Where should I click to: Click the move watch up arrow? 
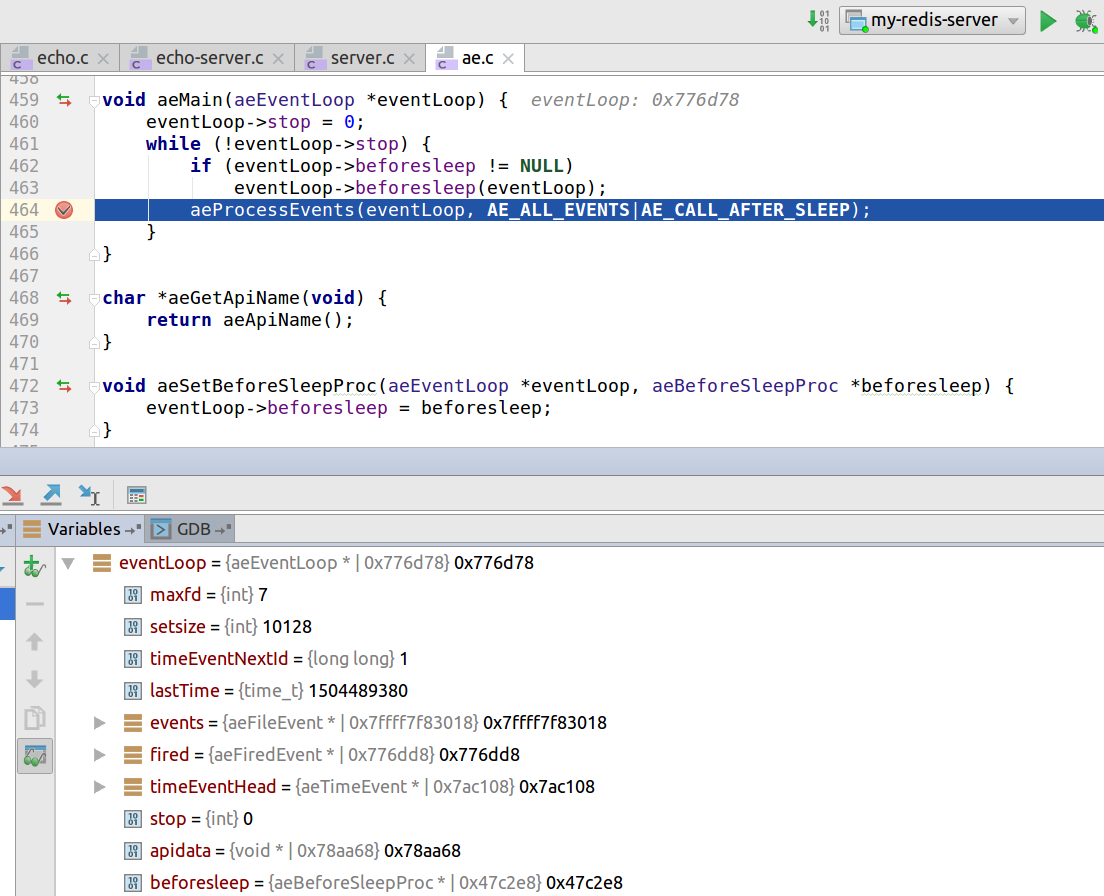point(34,641)
